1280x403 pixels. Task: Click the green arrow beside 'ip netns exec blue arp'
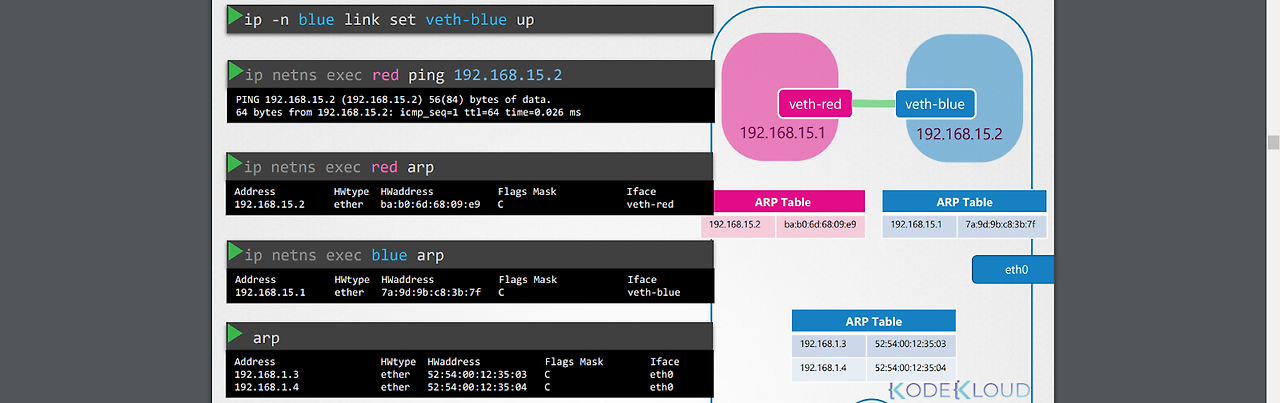click(x=235, y=251)
